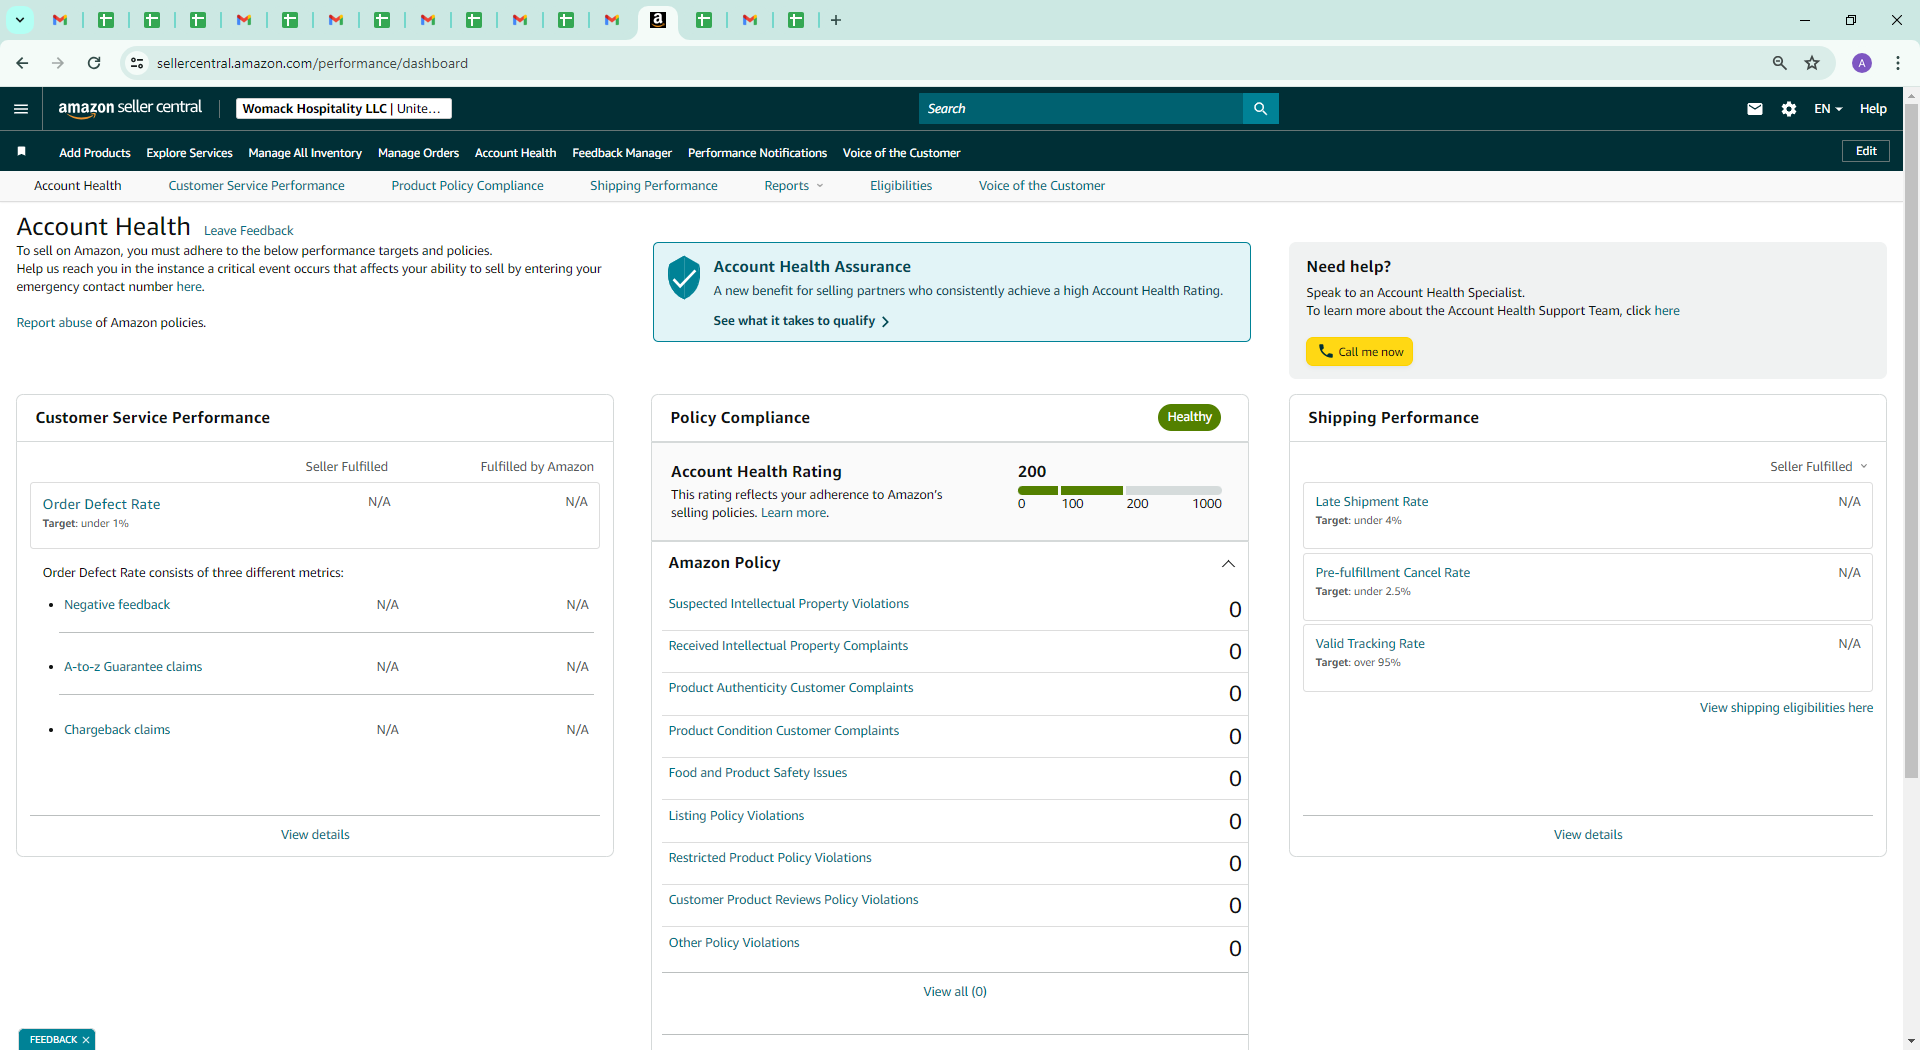
Task: Select the Product Policy Compliance tab
Action: point(467,186)
